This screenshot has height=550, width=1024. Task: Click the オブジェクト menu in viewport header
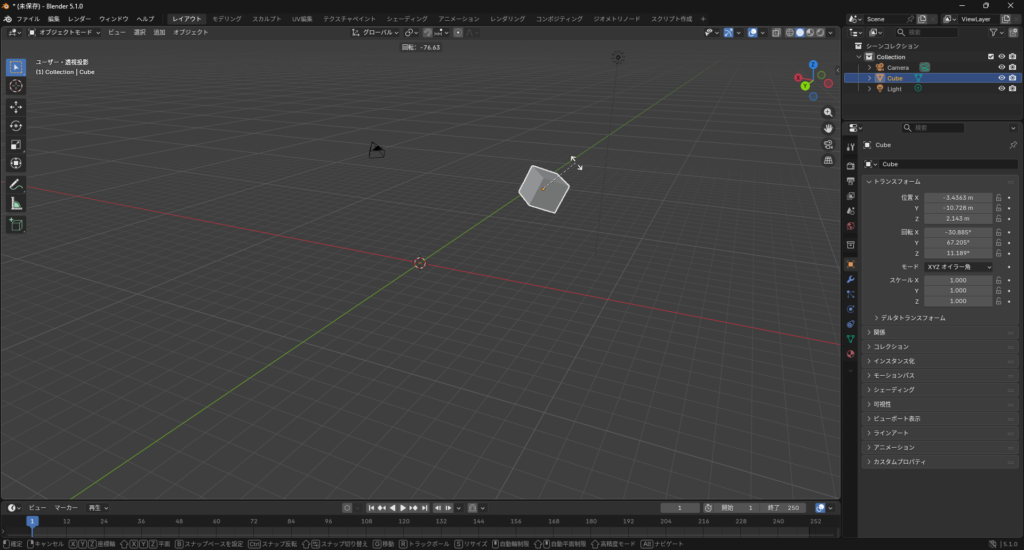click(x=190, y=32)
